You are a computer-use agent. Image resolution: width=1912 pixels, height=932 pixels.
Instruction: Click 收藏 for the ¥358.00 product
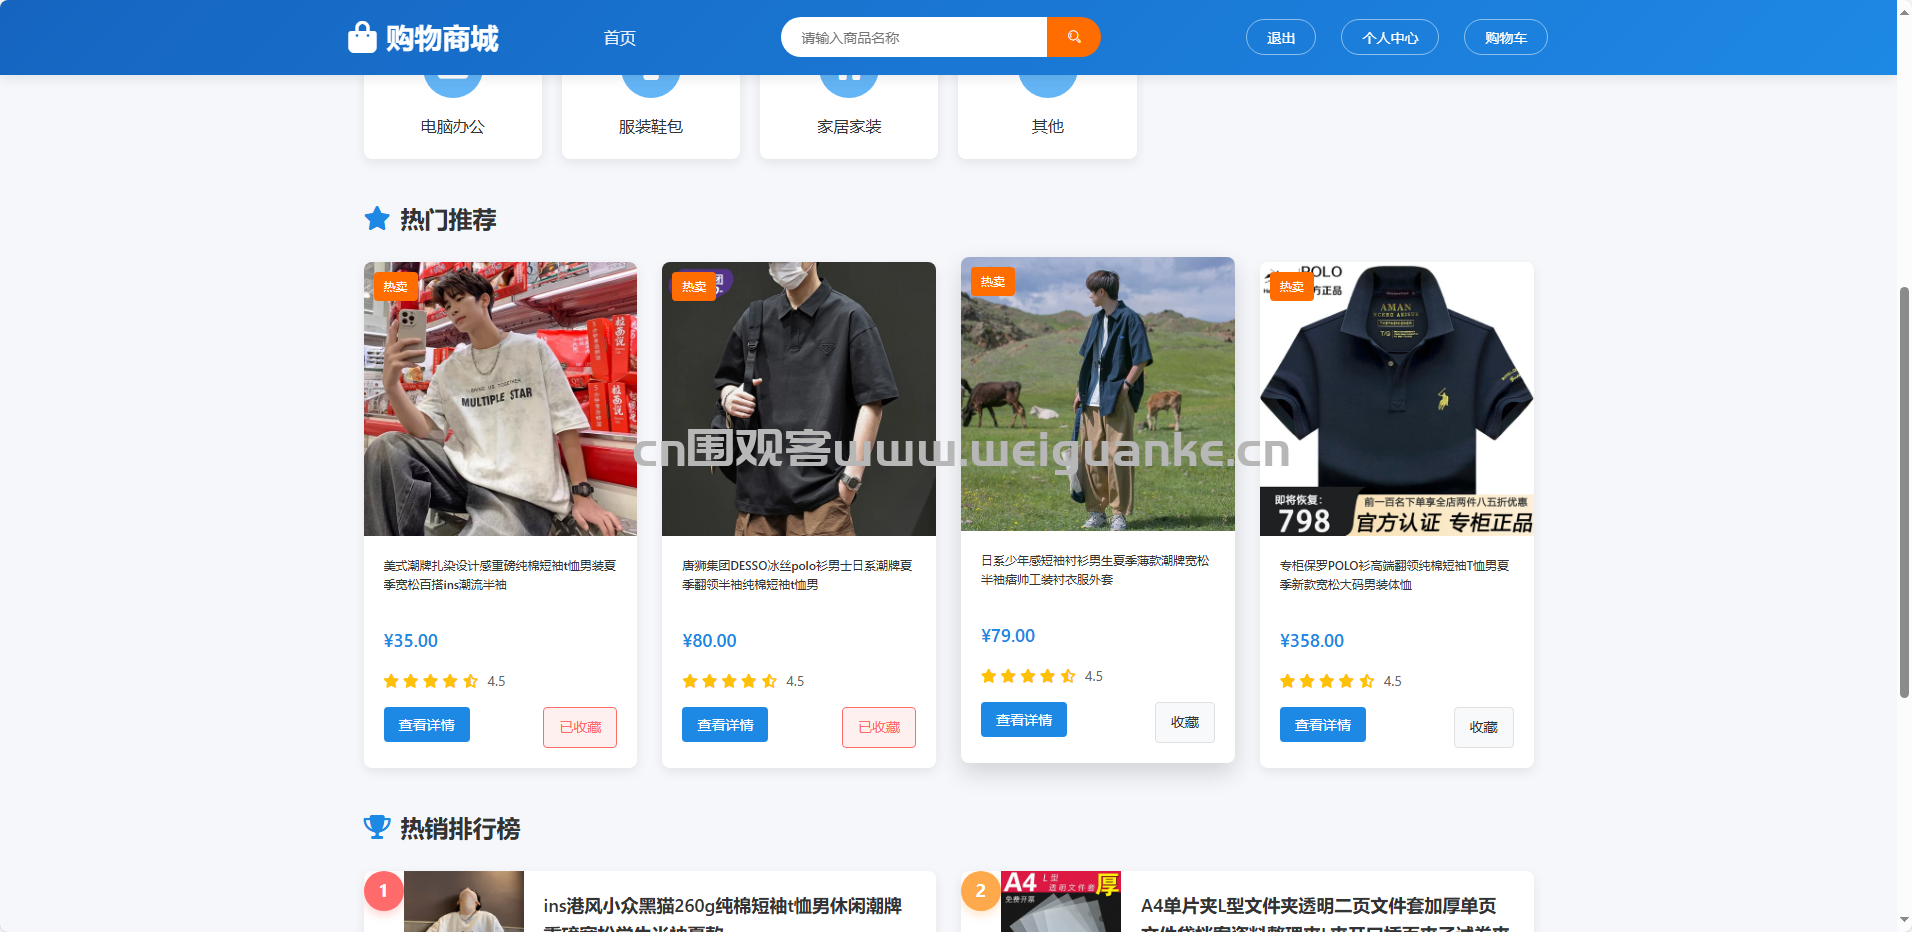[x=1484, y=727]
